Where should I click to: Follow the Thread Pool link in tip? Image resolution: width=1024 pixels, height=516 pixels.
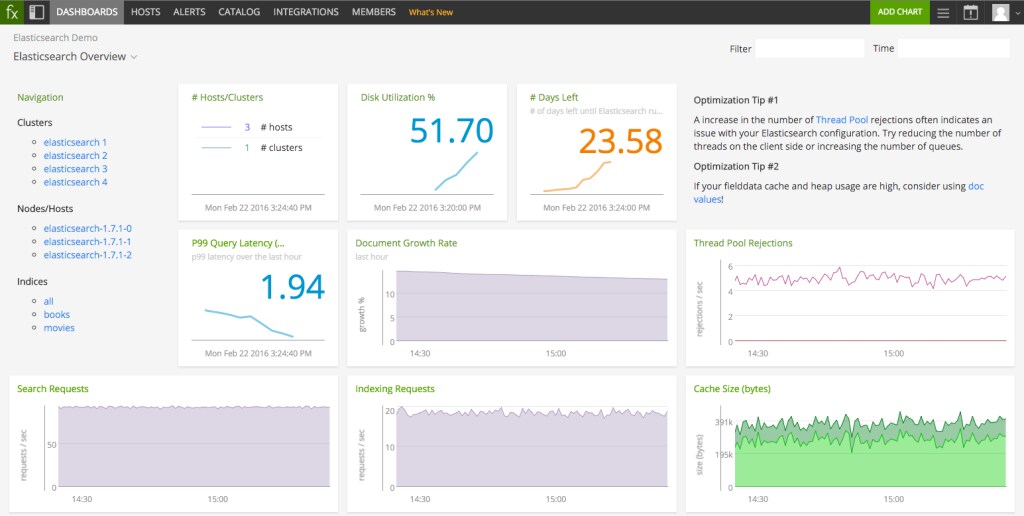tap(842, 120)
